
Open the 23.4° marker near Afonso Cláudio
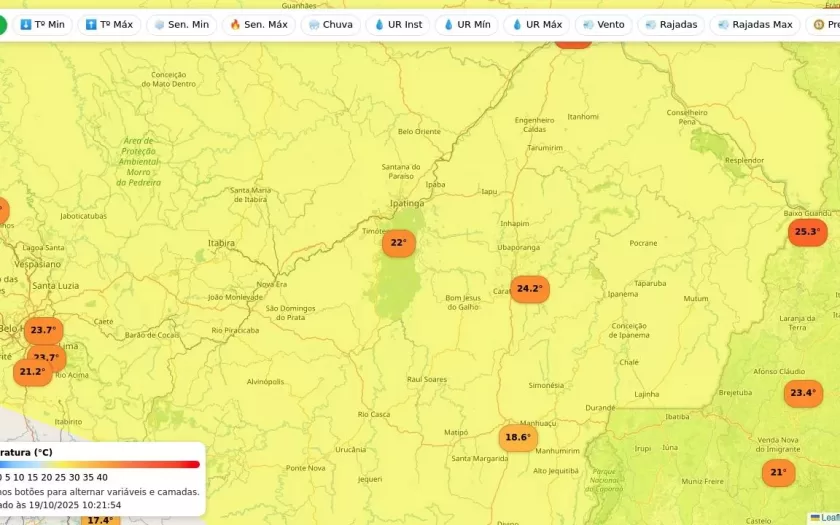click(x=802, y=393)
